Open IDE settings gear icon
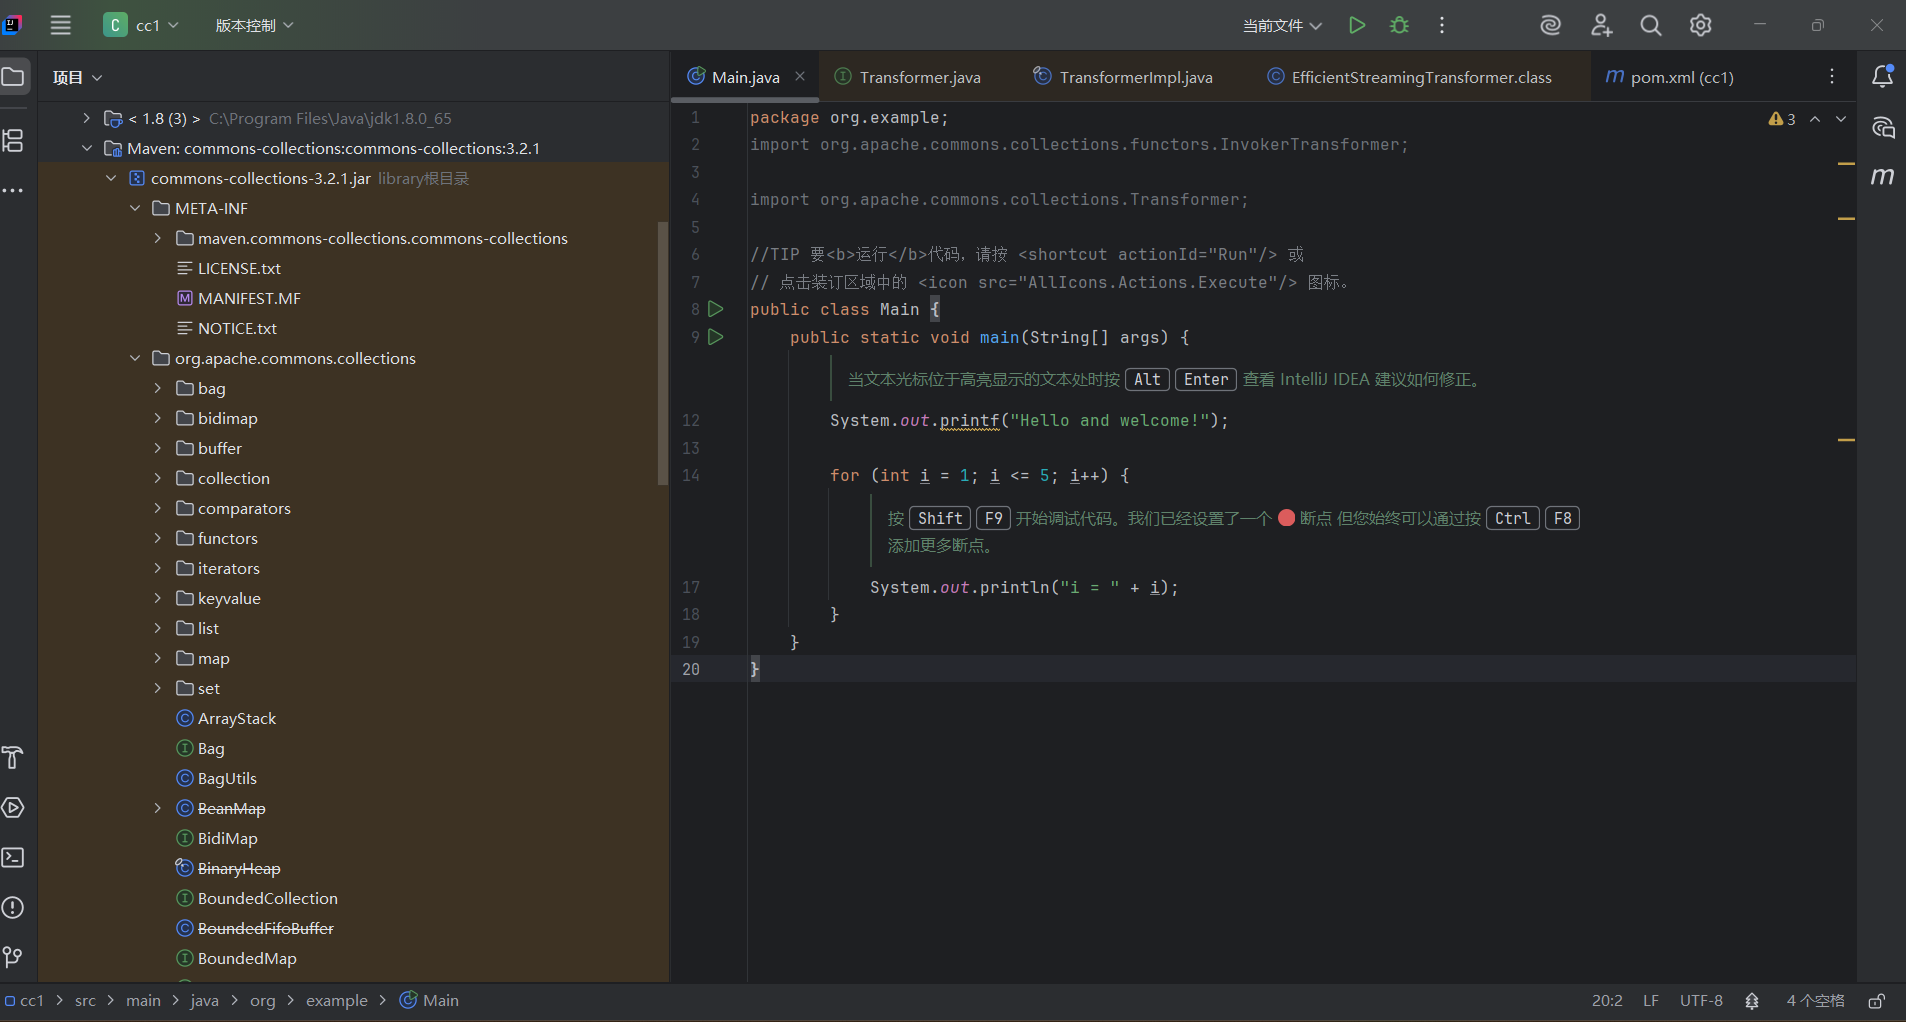 pyautogui.click(x=1700, y=26)
